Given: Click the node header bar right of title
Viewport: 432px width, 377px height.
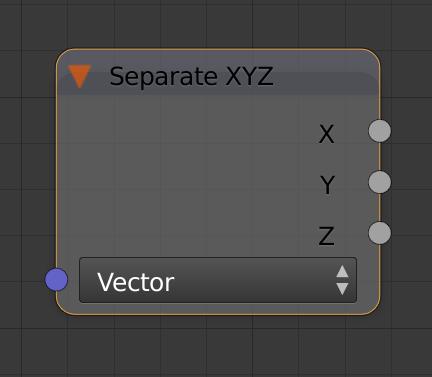Looking at the screenshot, I should tap(325, 76).
